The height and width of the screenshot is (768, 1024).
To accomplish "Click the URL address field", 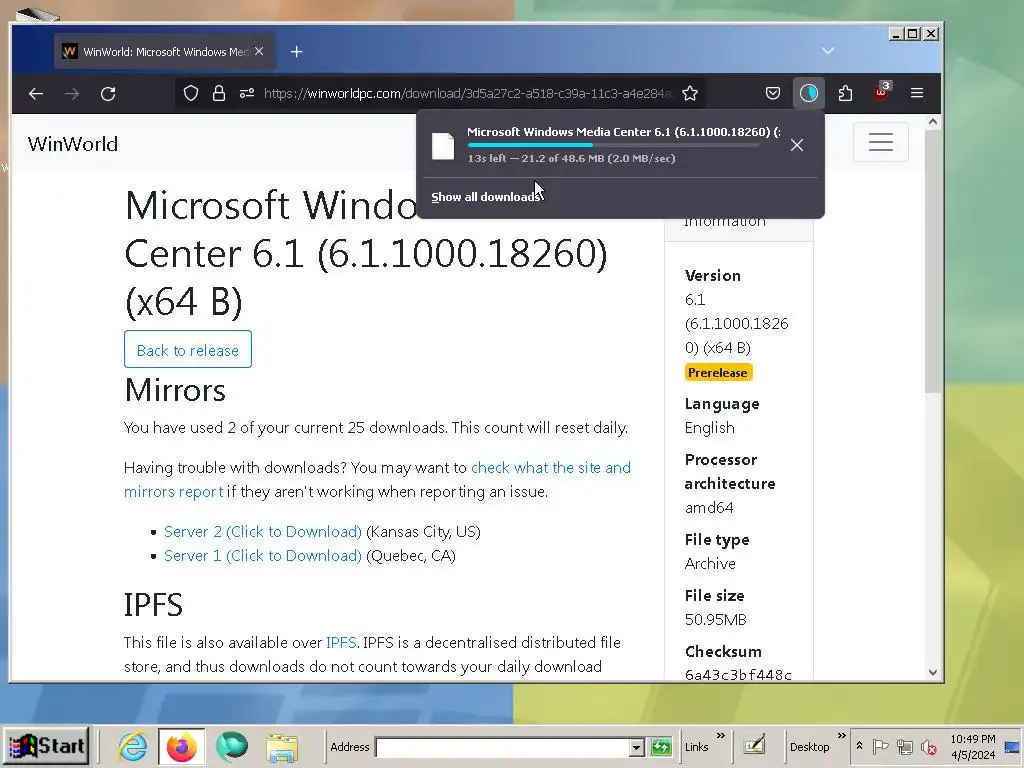I will pyautogui.click(x=466, y=93).
